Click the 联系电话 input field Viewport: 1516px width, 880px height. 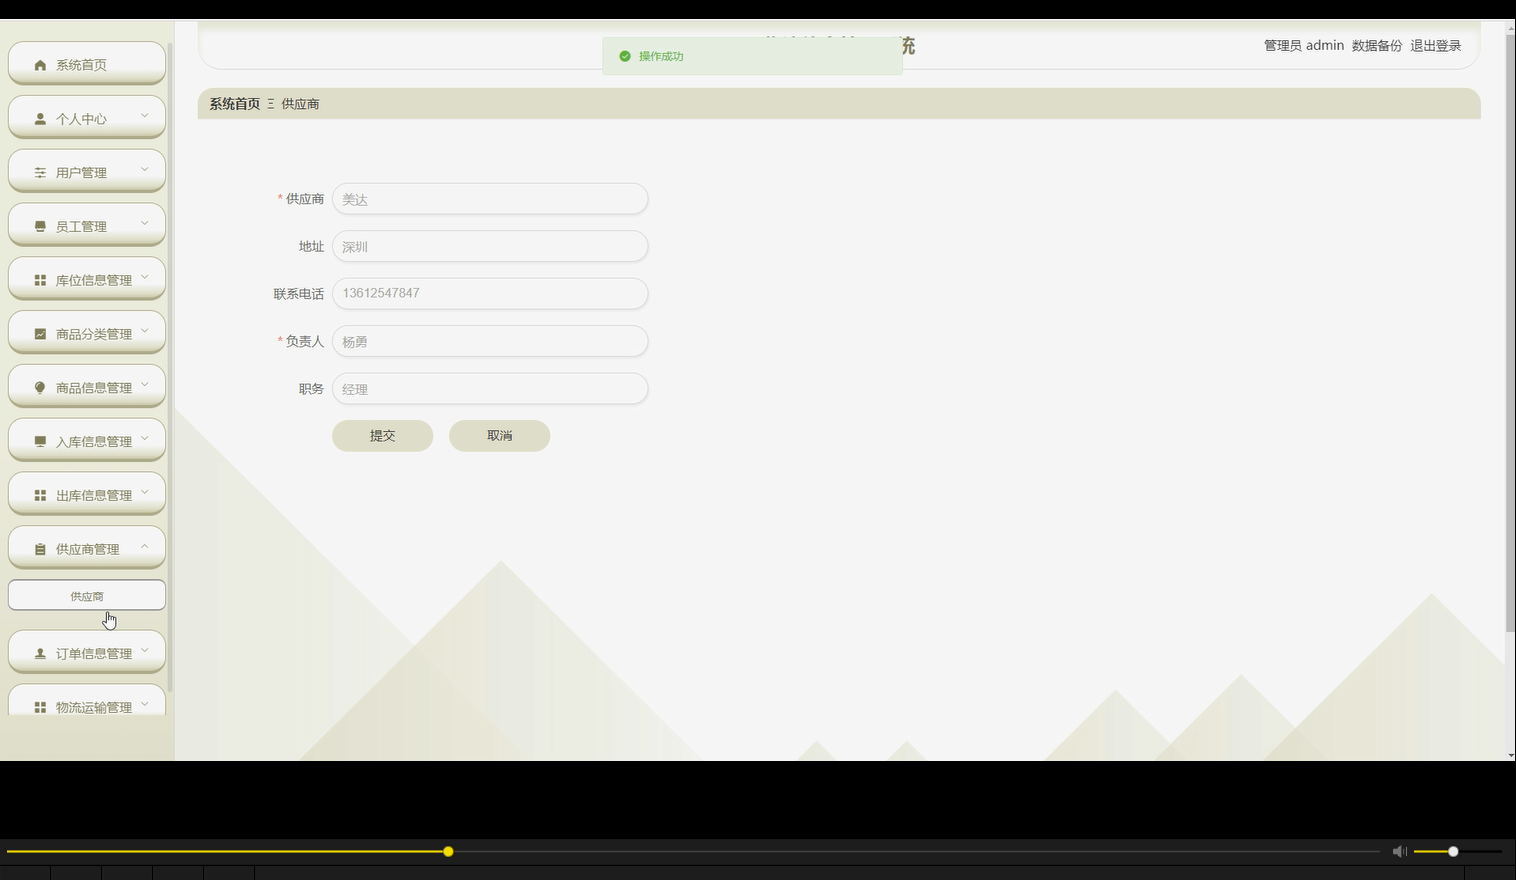click(489, 293)
